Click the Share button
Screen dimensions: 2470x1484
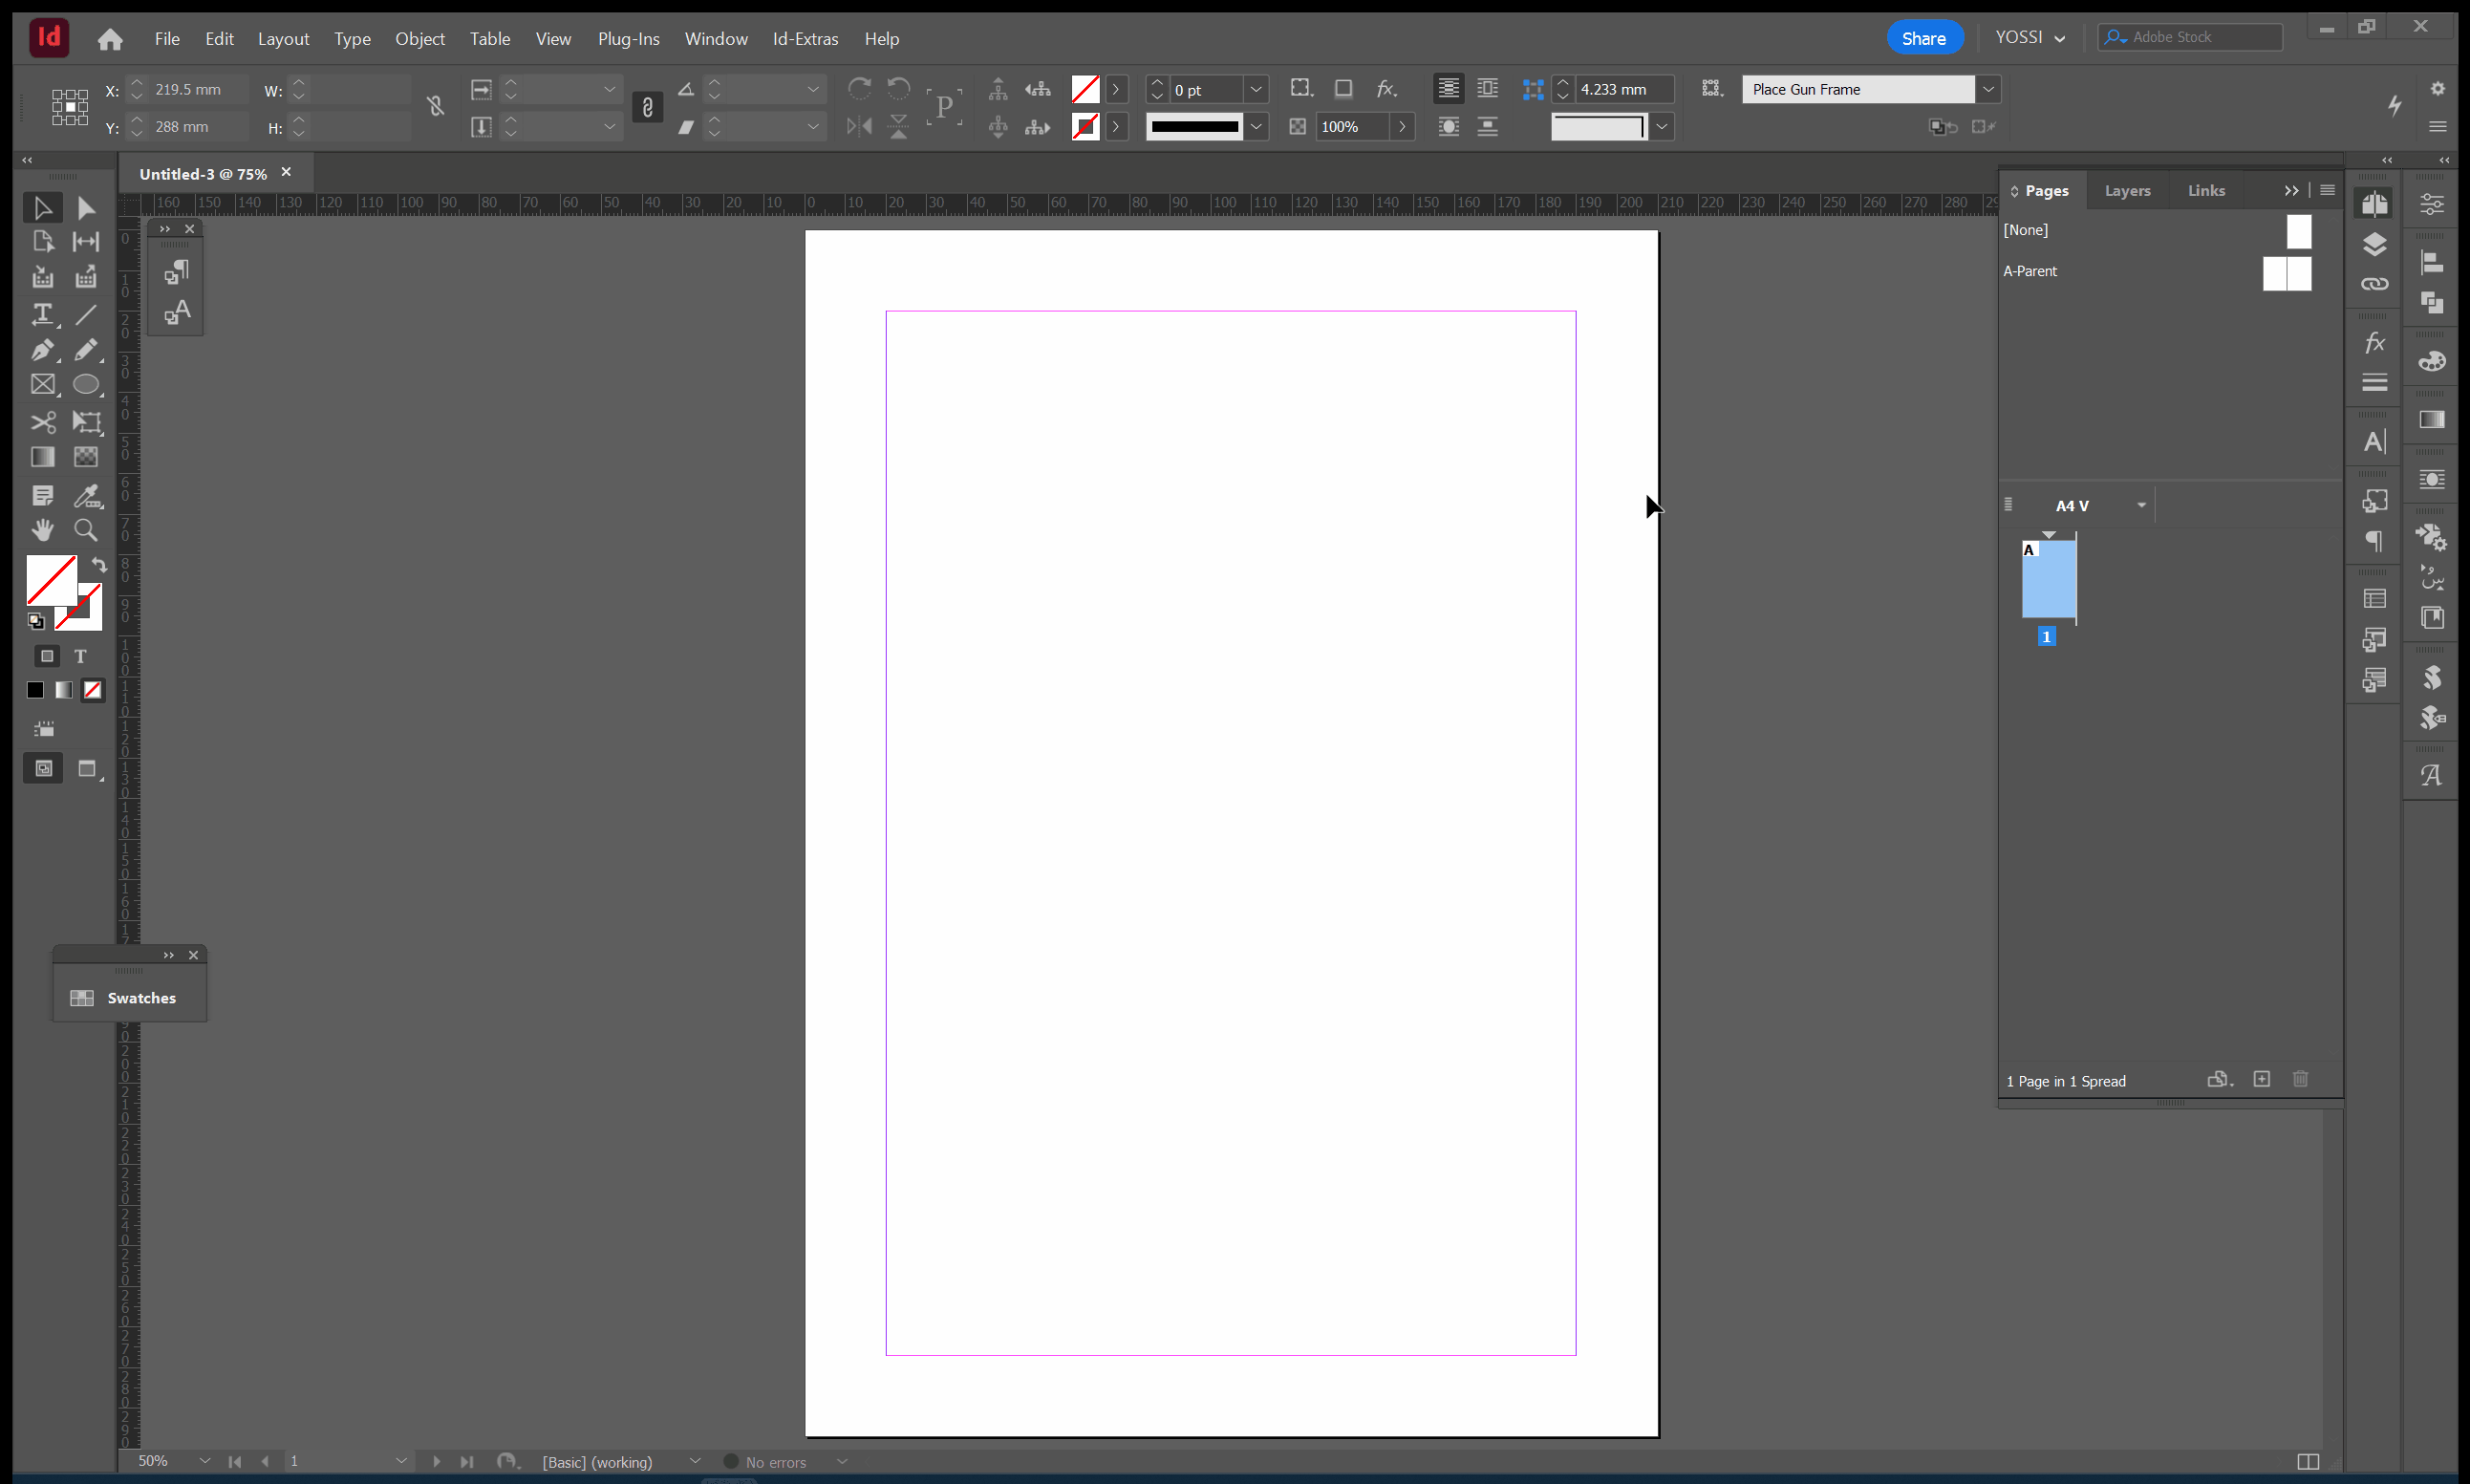point(1922,39)
